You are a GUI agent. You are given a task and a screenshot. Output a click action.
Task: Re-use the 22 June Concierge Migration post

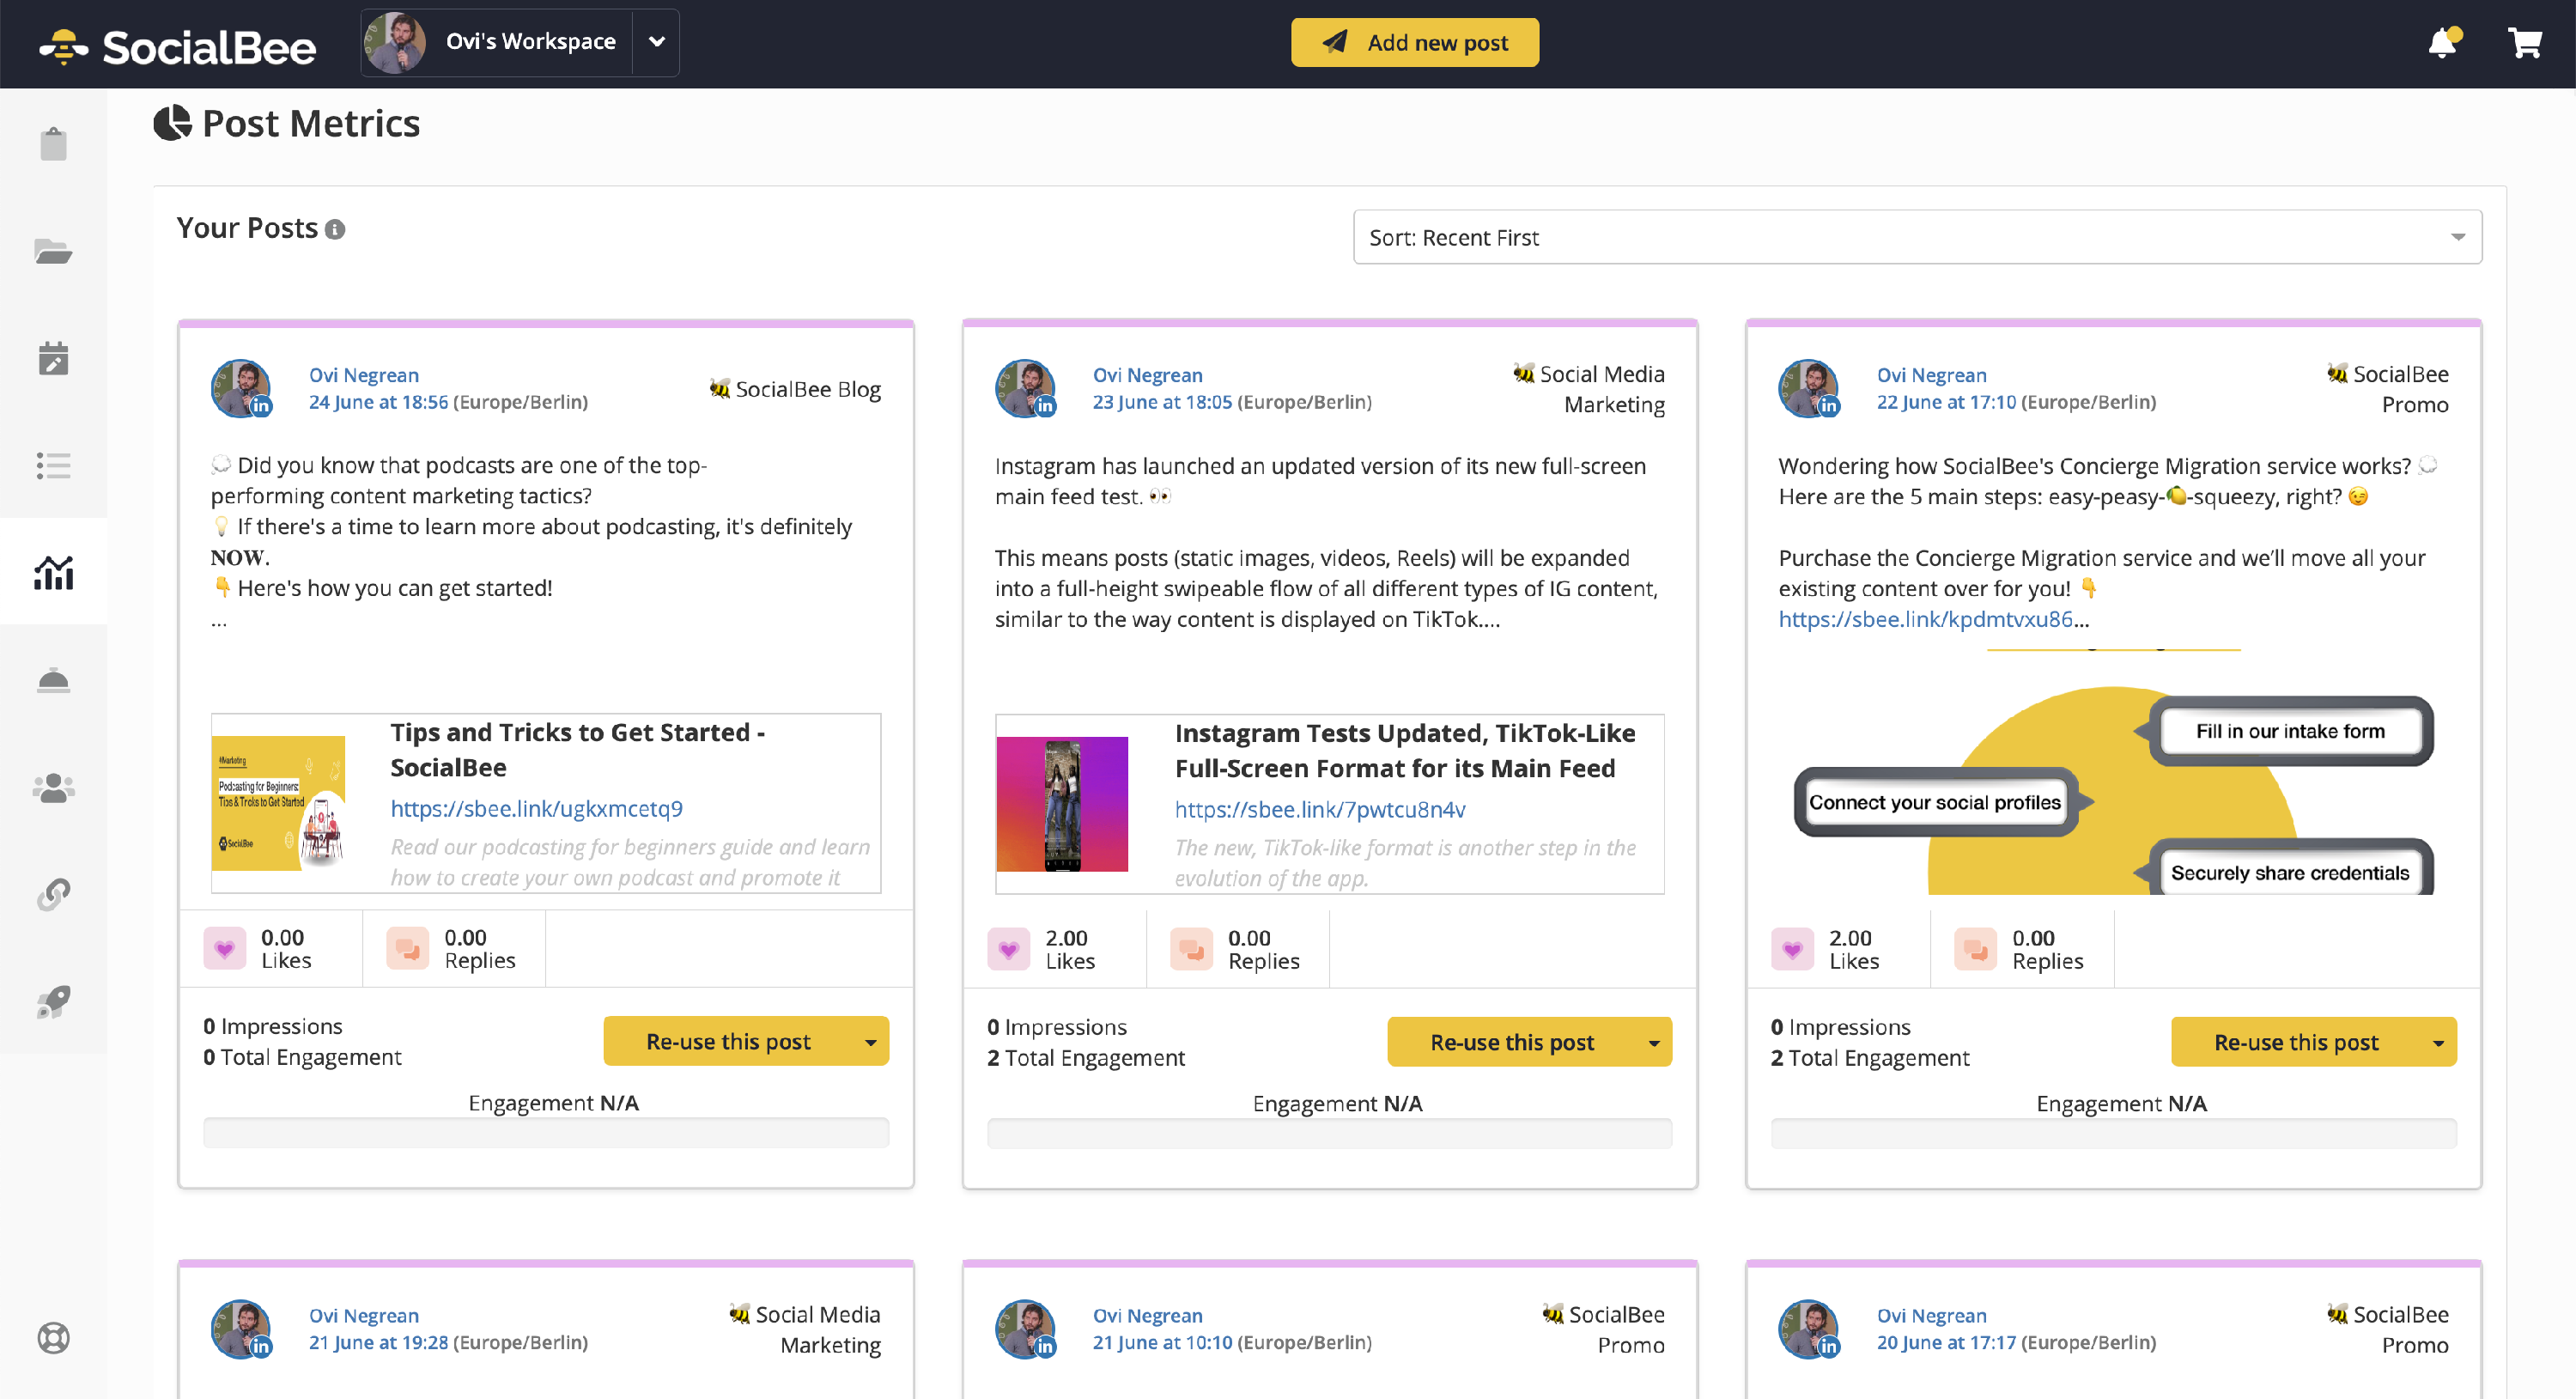pyautogui.click(x=2296, y=1043)
